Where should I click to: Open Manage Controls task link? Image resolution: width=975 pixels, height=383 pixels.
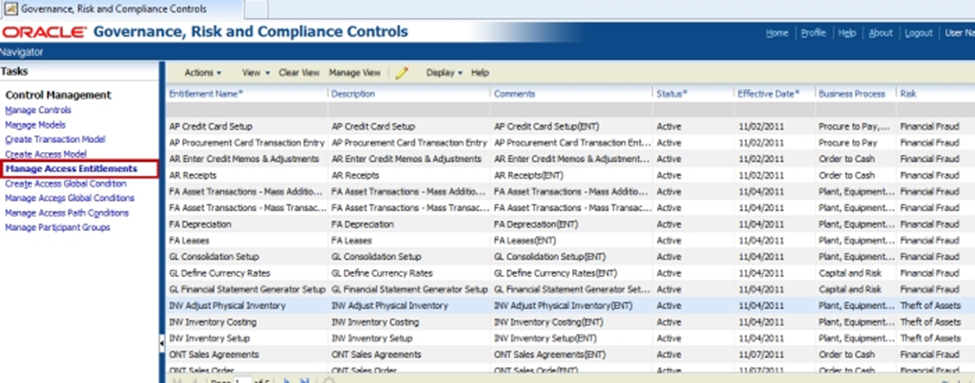pos(38,110)
